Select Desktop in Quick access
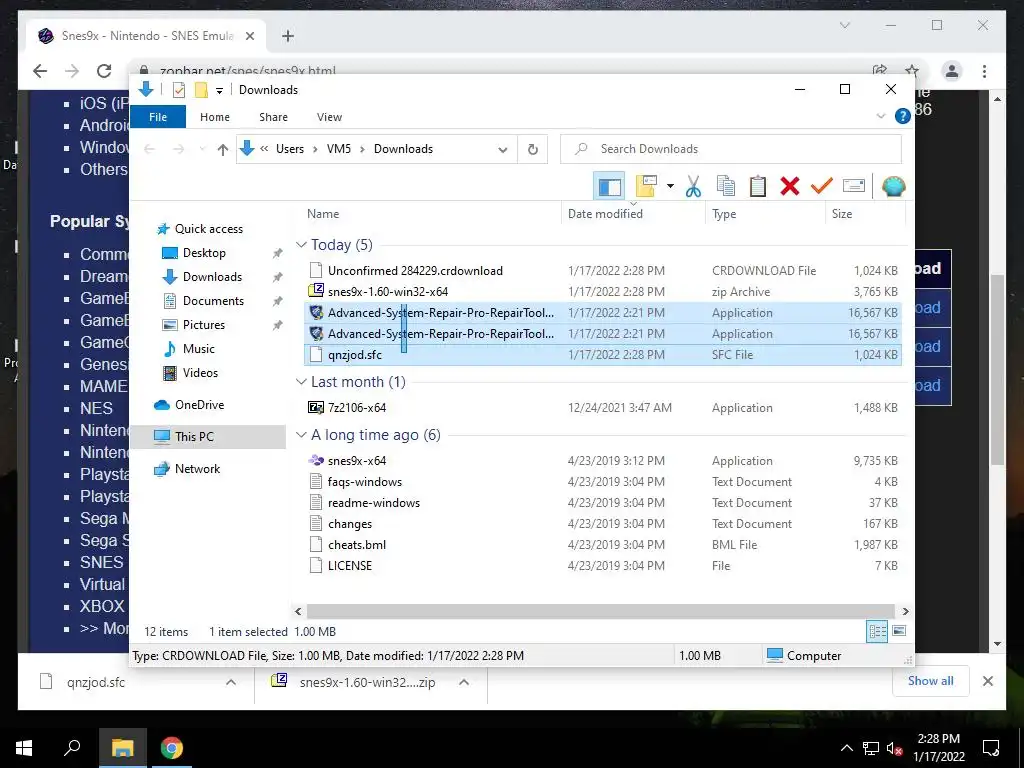 point(204,253)
